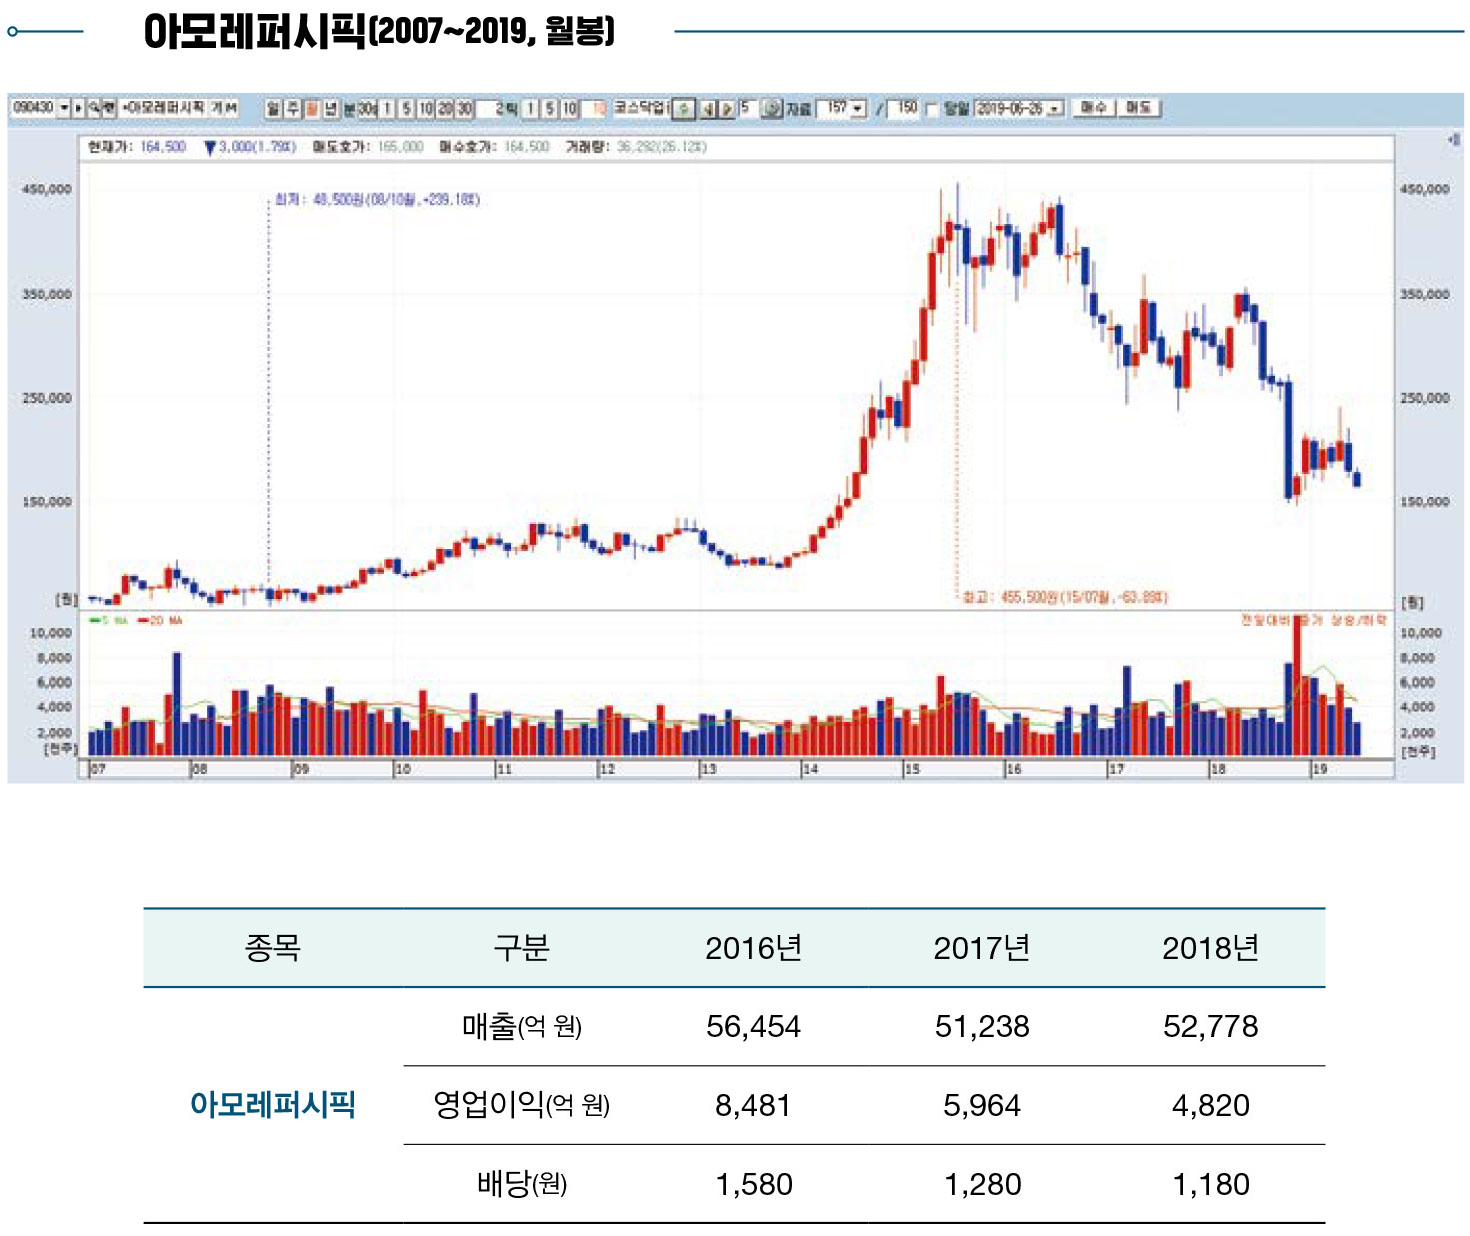Click the 영업이익(억 원) row label
This screenshot has width=1470, height=1236.
coord(521,1105)
